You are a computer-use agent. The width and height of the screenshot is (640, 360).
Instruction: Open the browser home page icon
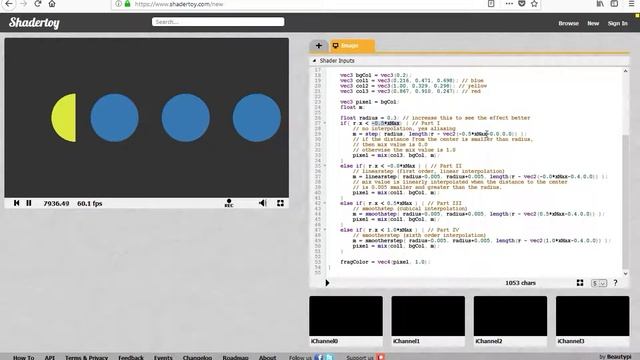tap(52, 4)
